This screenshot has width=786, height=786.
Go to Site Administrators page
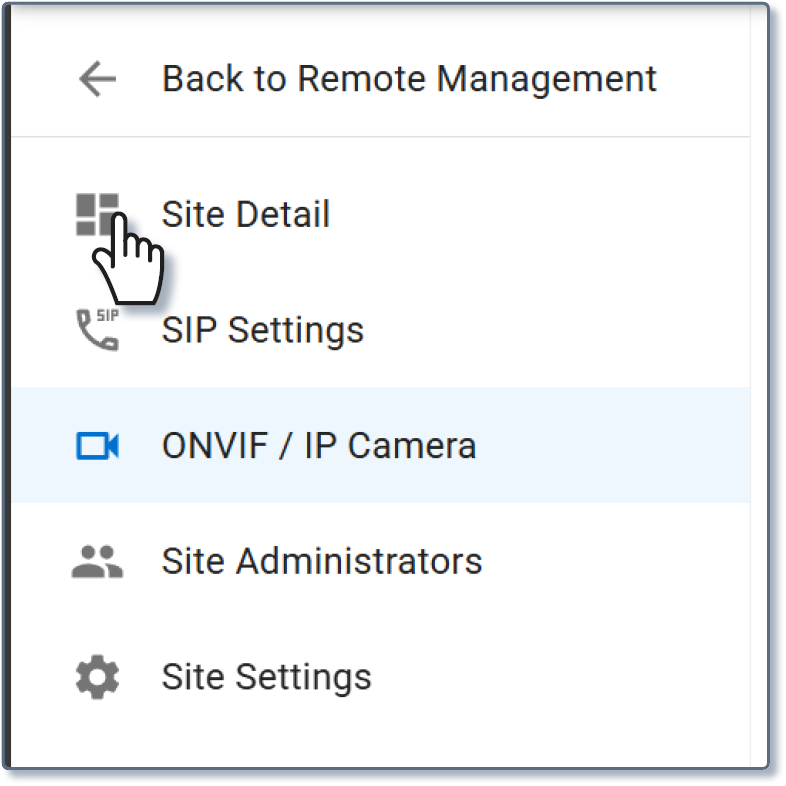321,562
